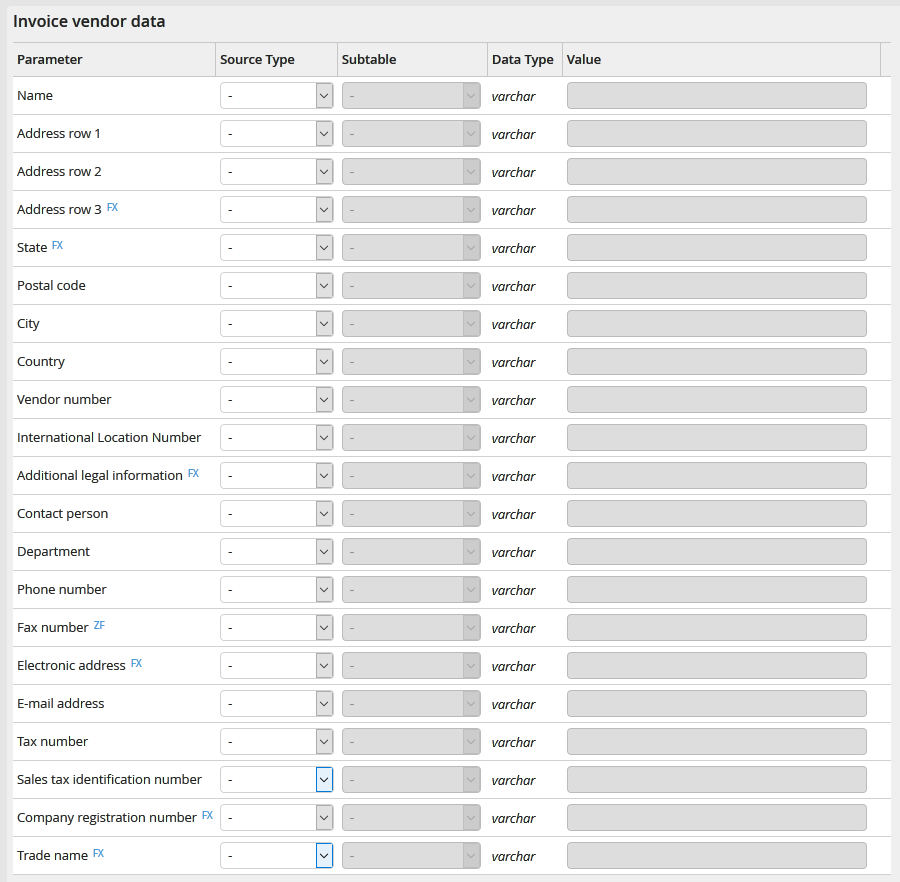Click the FX badge next to Address row 3
Image resolution: width=900 pixels, height=882 pixels.
click(112, 207)
